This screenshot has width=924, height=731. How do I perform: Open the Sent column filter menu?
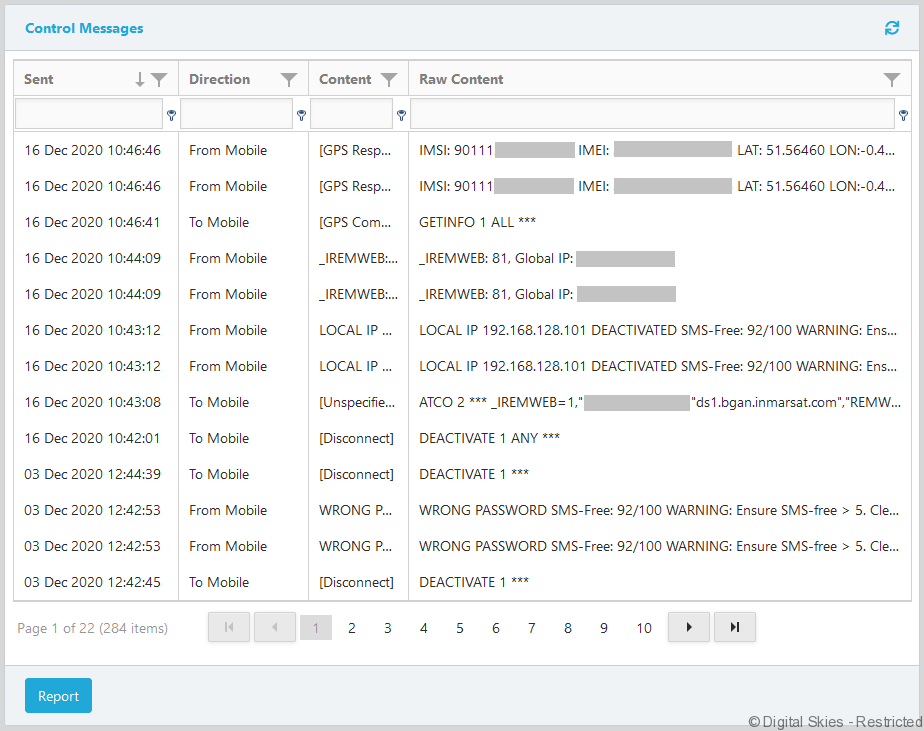coord(159,80)
